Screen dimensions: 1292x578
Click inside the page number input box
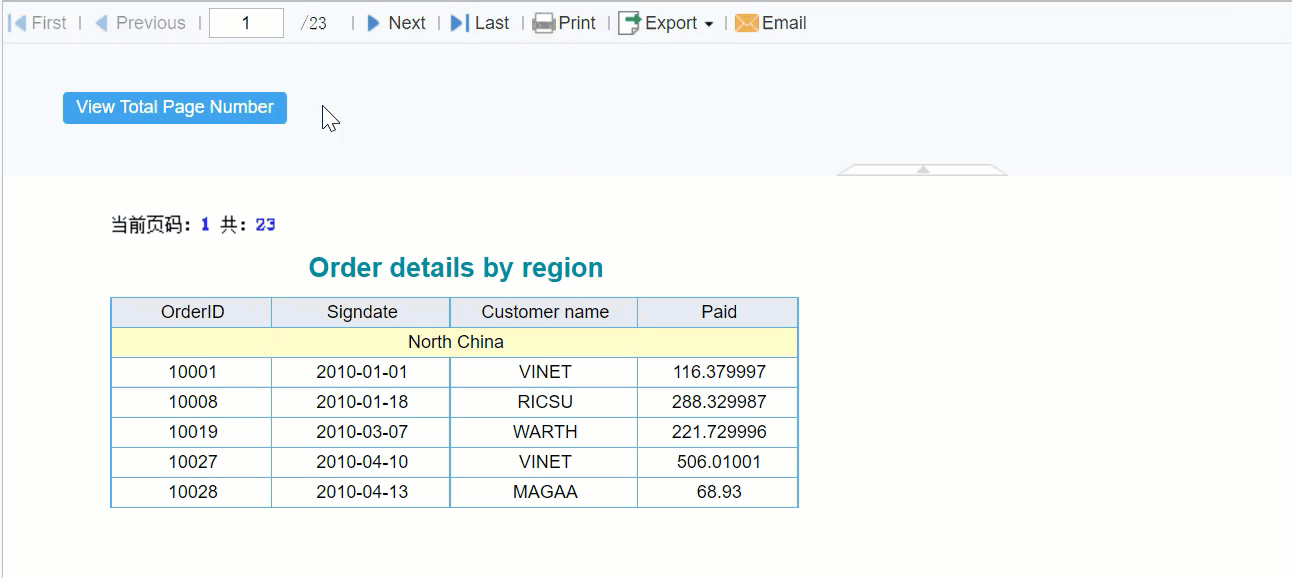coord(246,22)
